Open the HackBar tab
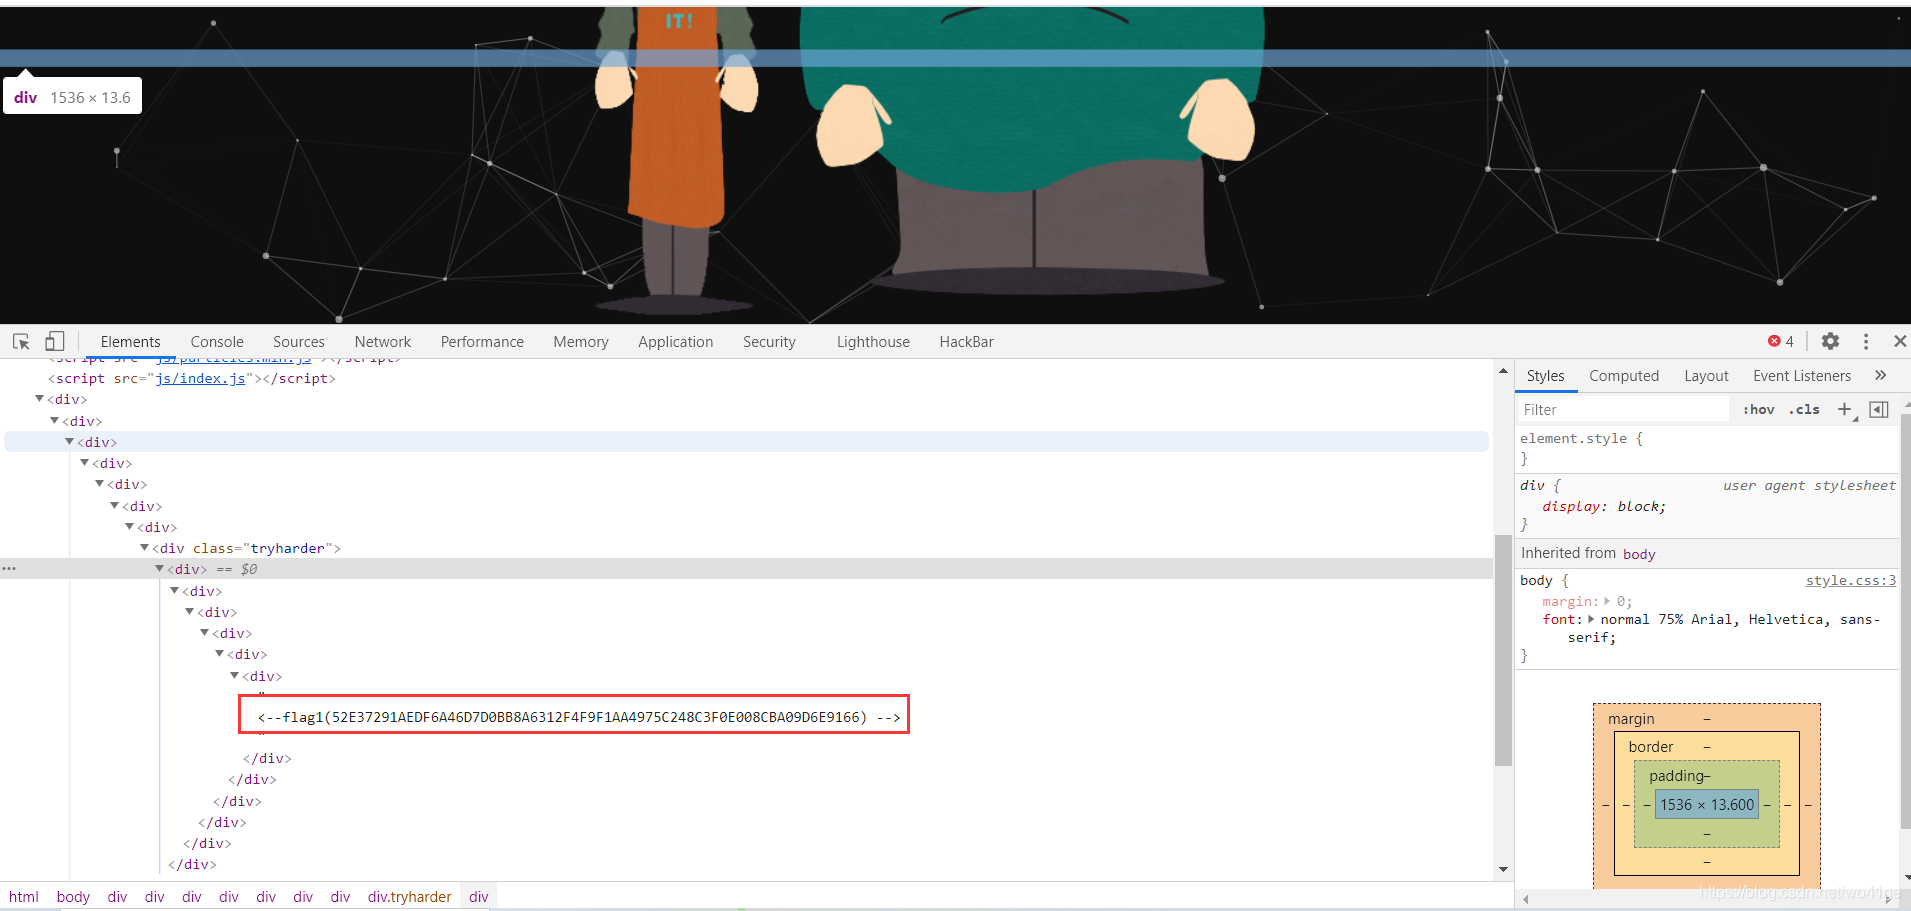The width and height of the screenshot is (1911, 911). pyautogui.click(x=966, y=342)
